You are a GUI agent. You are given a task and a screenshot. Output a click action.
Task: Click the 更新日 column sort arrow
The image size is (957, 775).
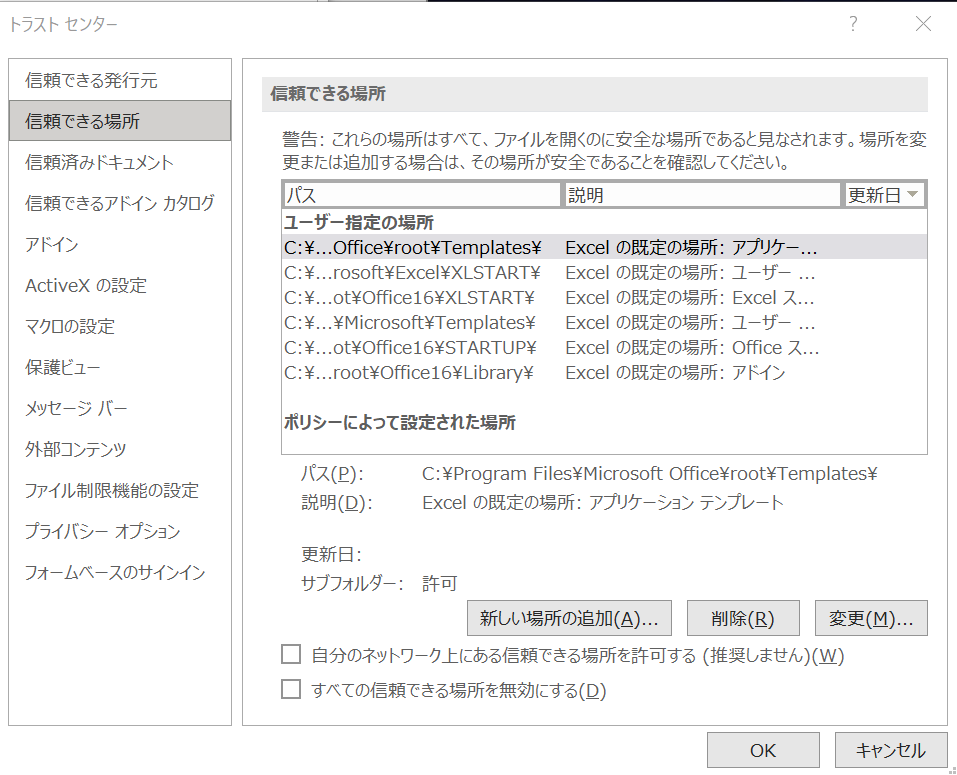tap(913, 195)
